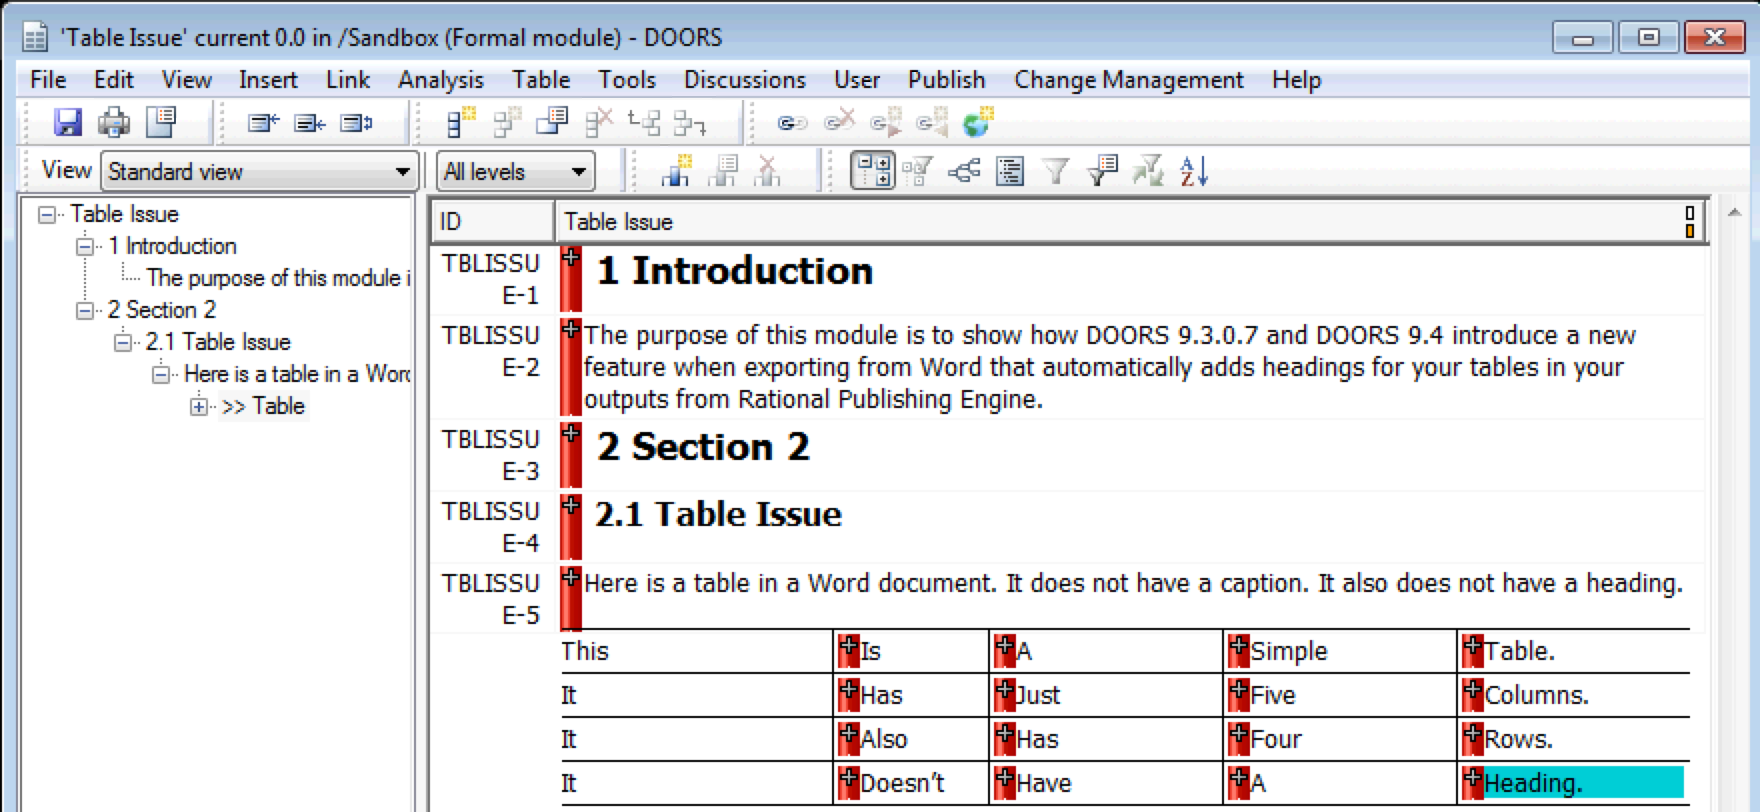The height and width of the screenshot is (812, 1760).
Task: Select the '2.1 Table Issue' heading object
Action: pyautogui.click(x=718, y=514)
